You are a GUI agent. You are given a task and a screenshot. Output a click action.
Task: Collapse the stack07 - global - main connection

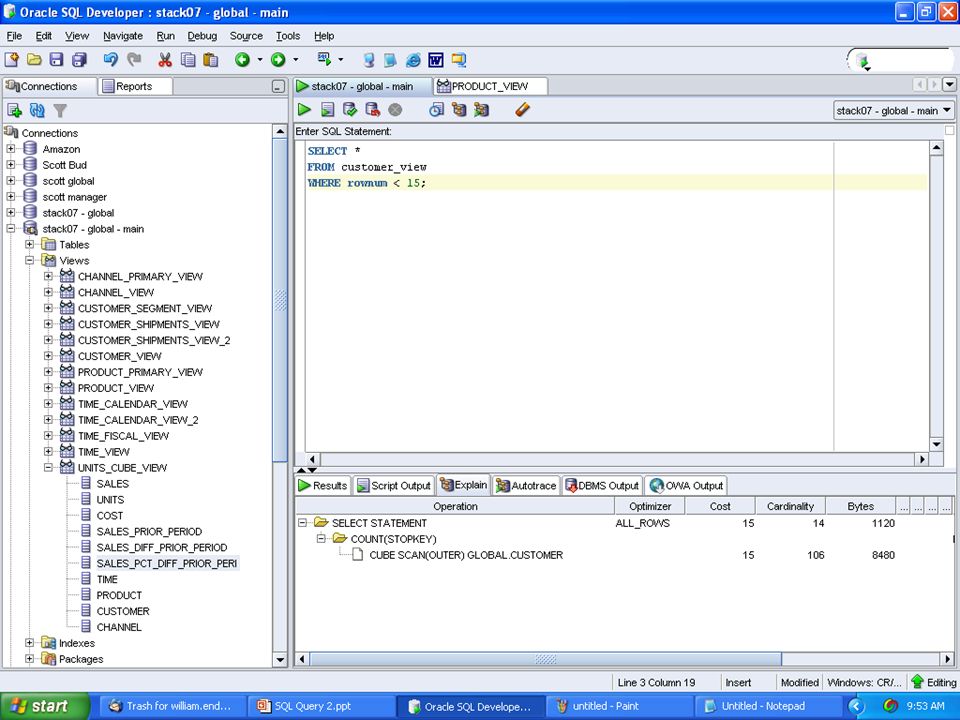pos(10,228)
